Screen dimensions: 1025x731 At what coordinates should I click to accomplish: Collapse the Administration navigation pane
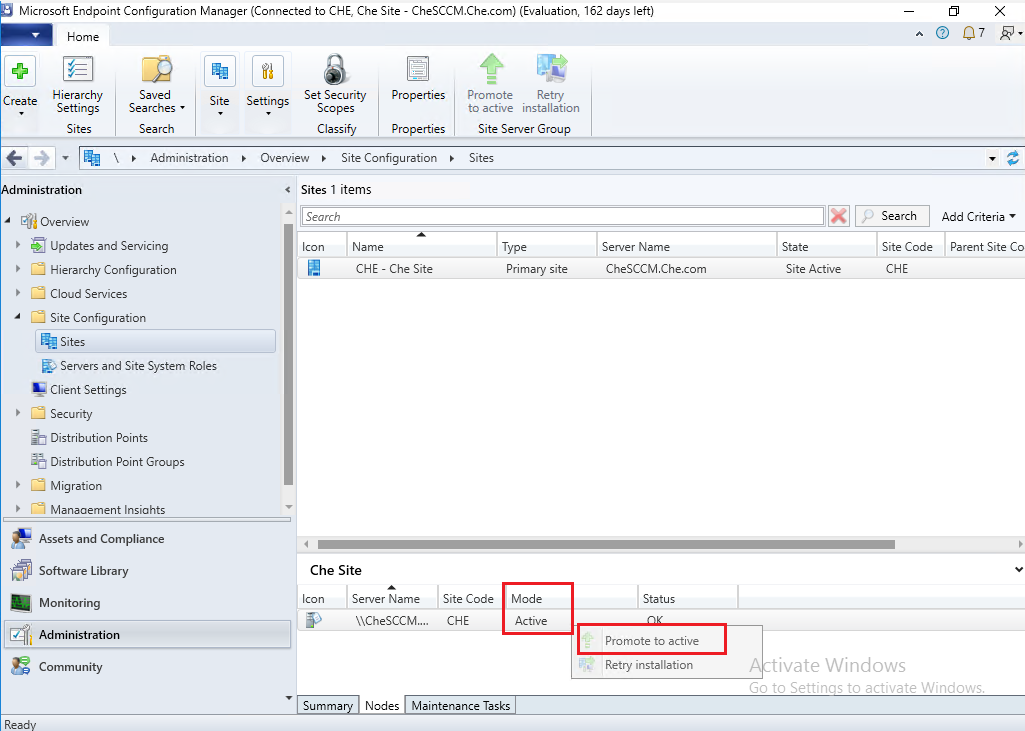point(288,190)
